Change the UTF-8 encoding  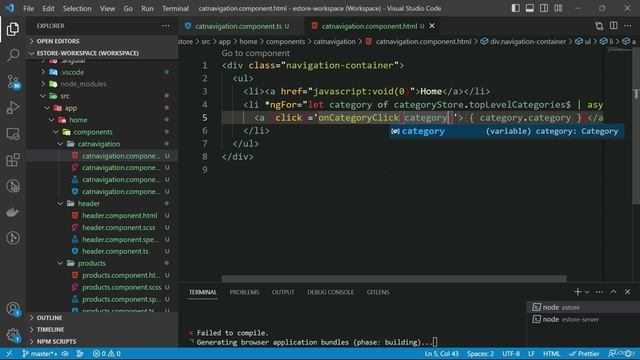click(511, 353)
